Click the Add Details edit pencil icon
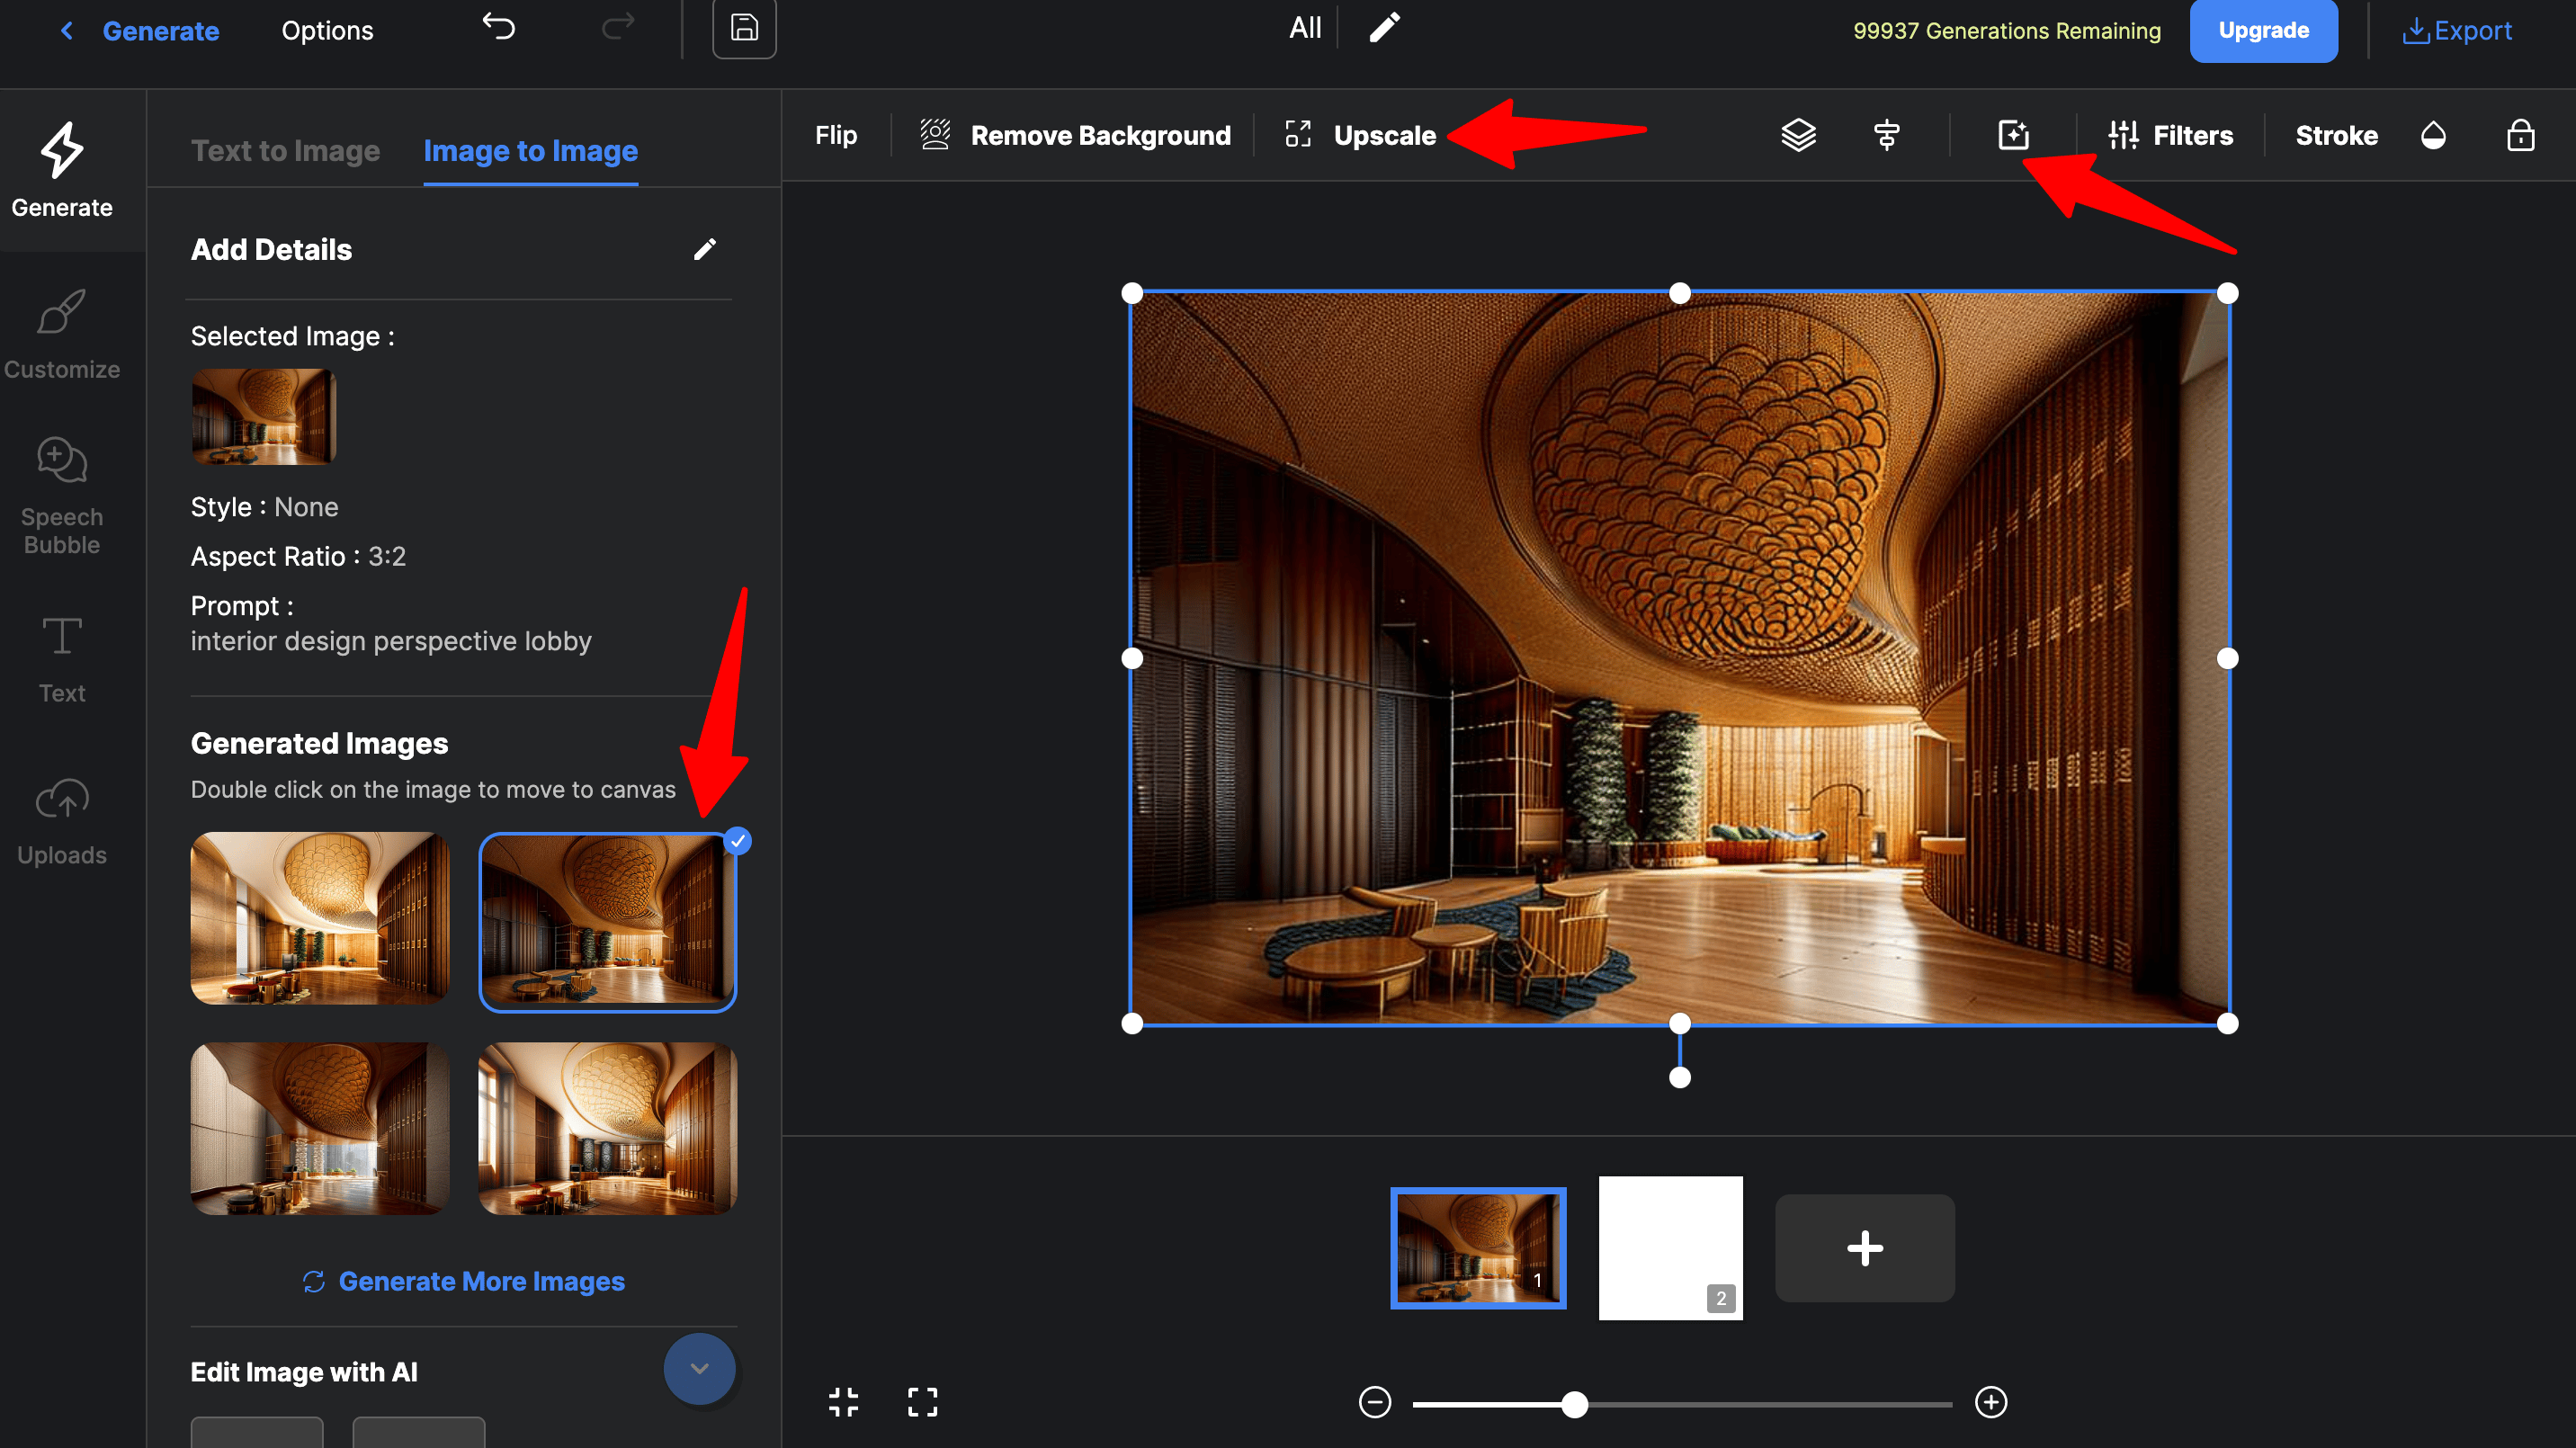 point(705,249)
